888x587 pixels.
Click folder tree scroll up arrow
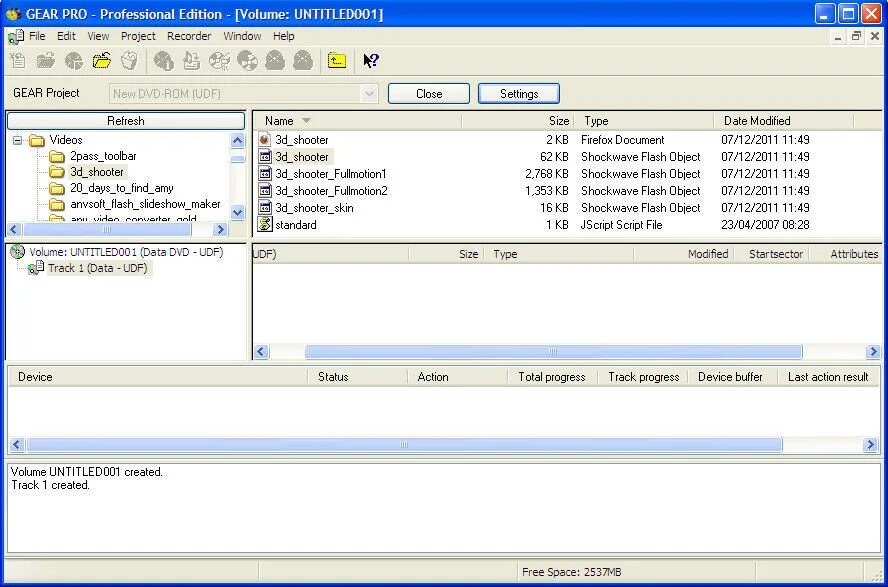238,140
